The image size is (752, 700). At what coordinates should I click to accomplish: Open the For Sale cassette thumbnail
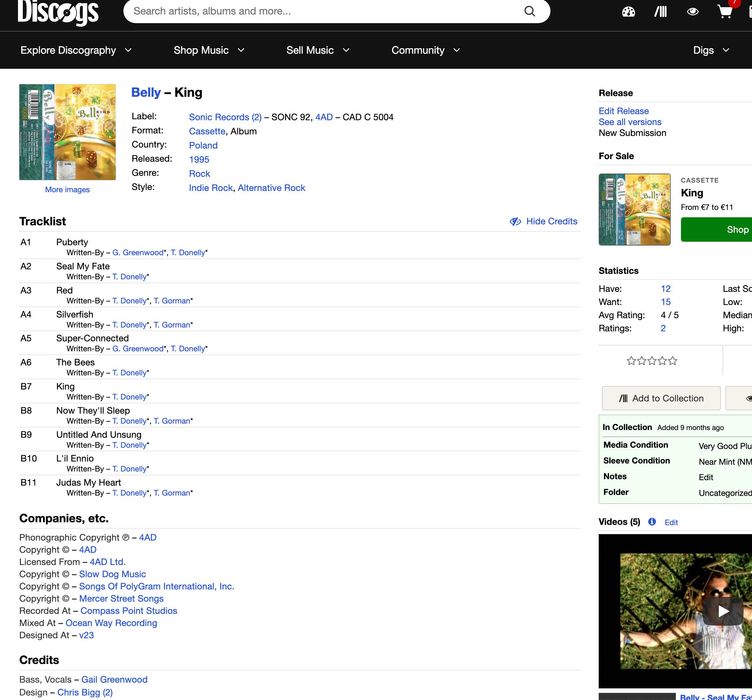coord(634,210)
